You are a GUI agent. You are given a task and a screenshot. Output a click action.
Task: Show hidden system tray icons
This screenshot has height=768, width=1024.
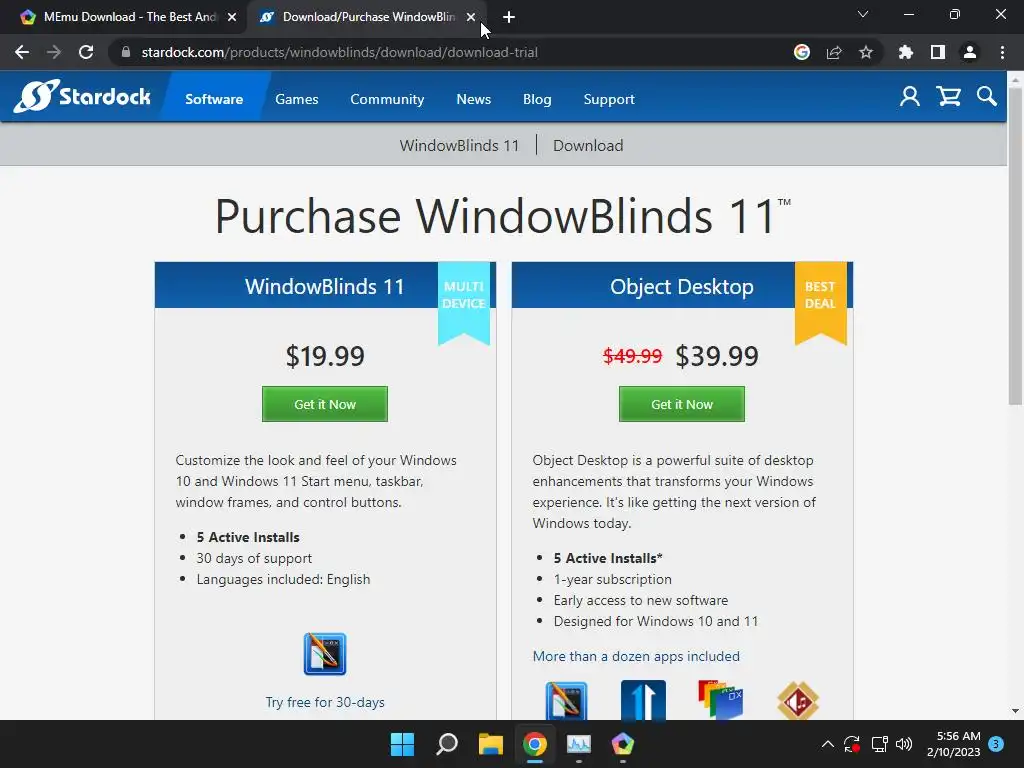(827, 744)
